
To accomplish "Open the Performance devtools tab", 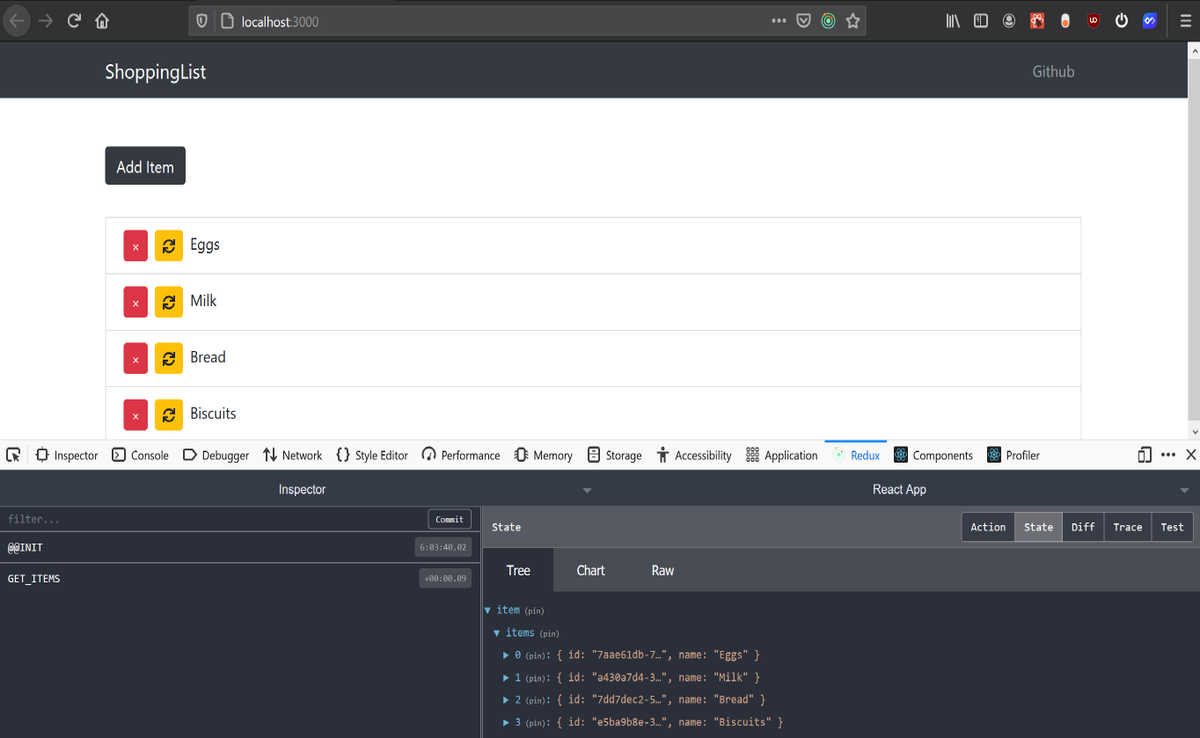I will point(461,455).
